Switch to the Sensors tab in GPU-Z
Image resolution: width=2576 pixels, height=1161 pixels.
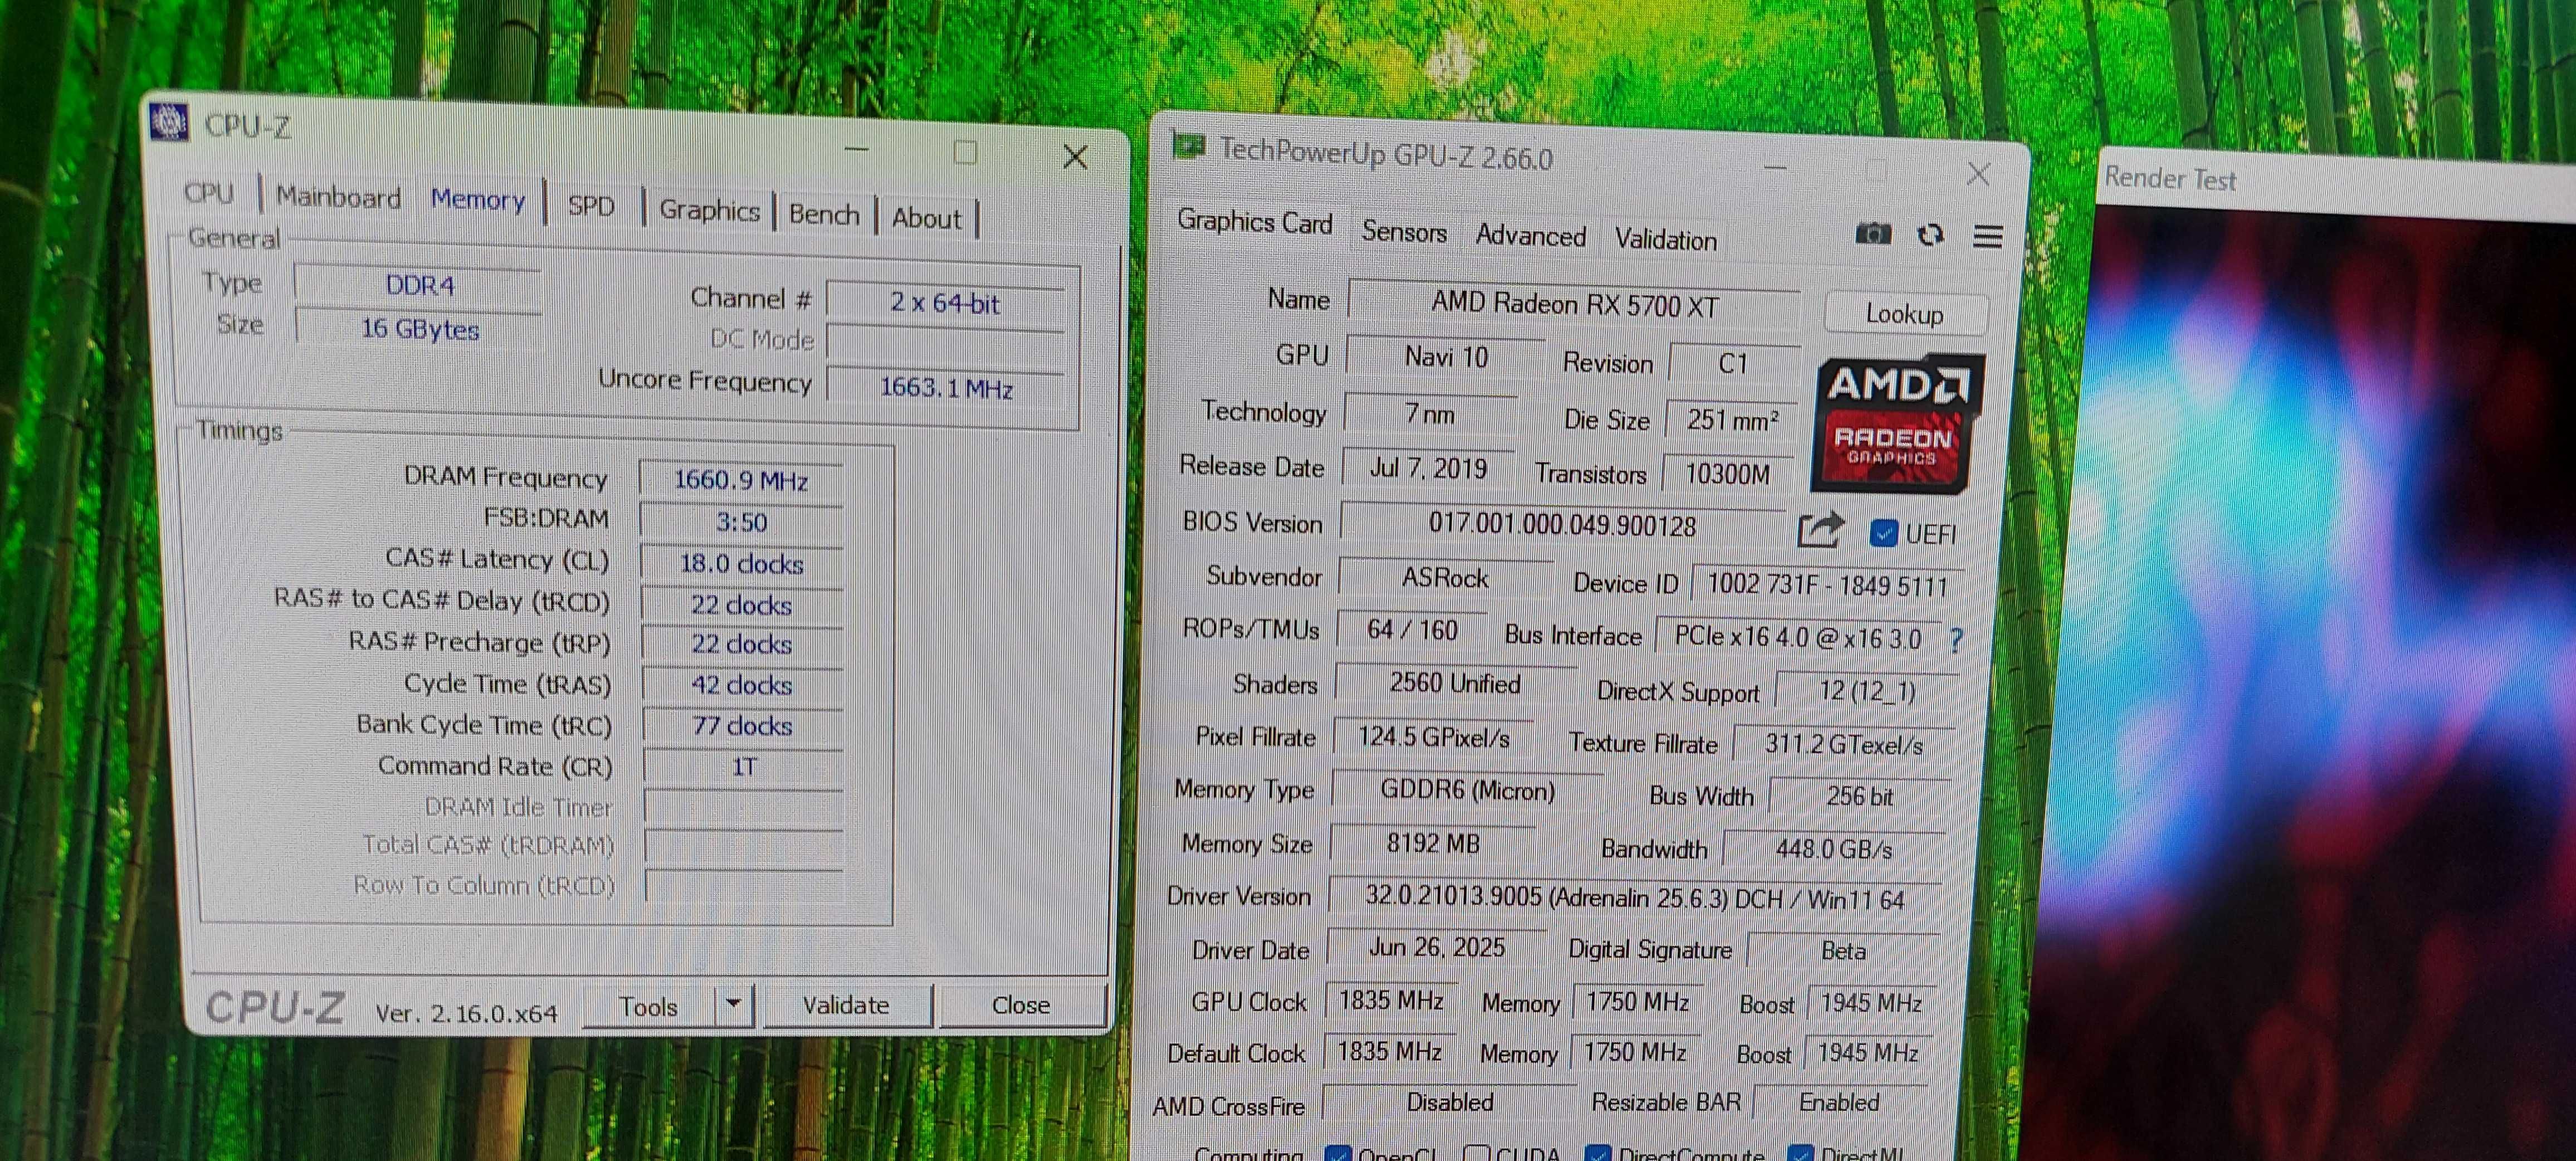click(1403, 232)
